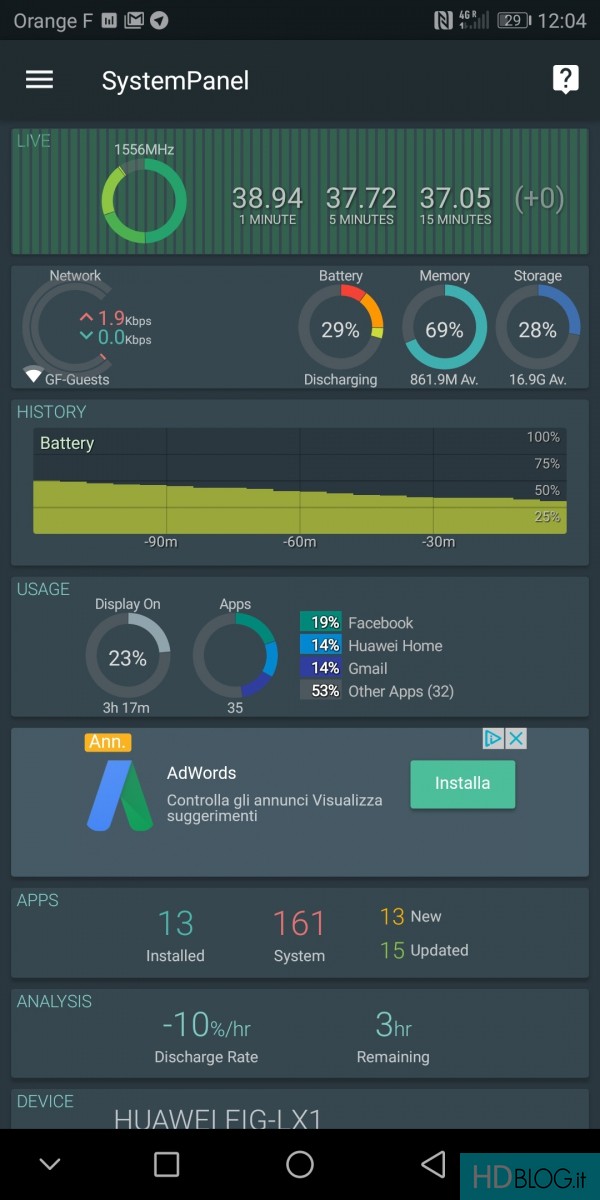Tap the Huawei Home 14% color swatch
This screenshot has width=600, height=1200.
tap(321, 646)
